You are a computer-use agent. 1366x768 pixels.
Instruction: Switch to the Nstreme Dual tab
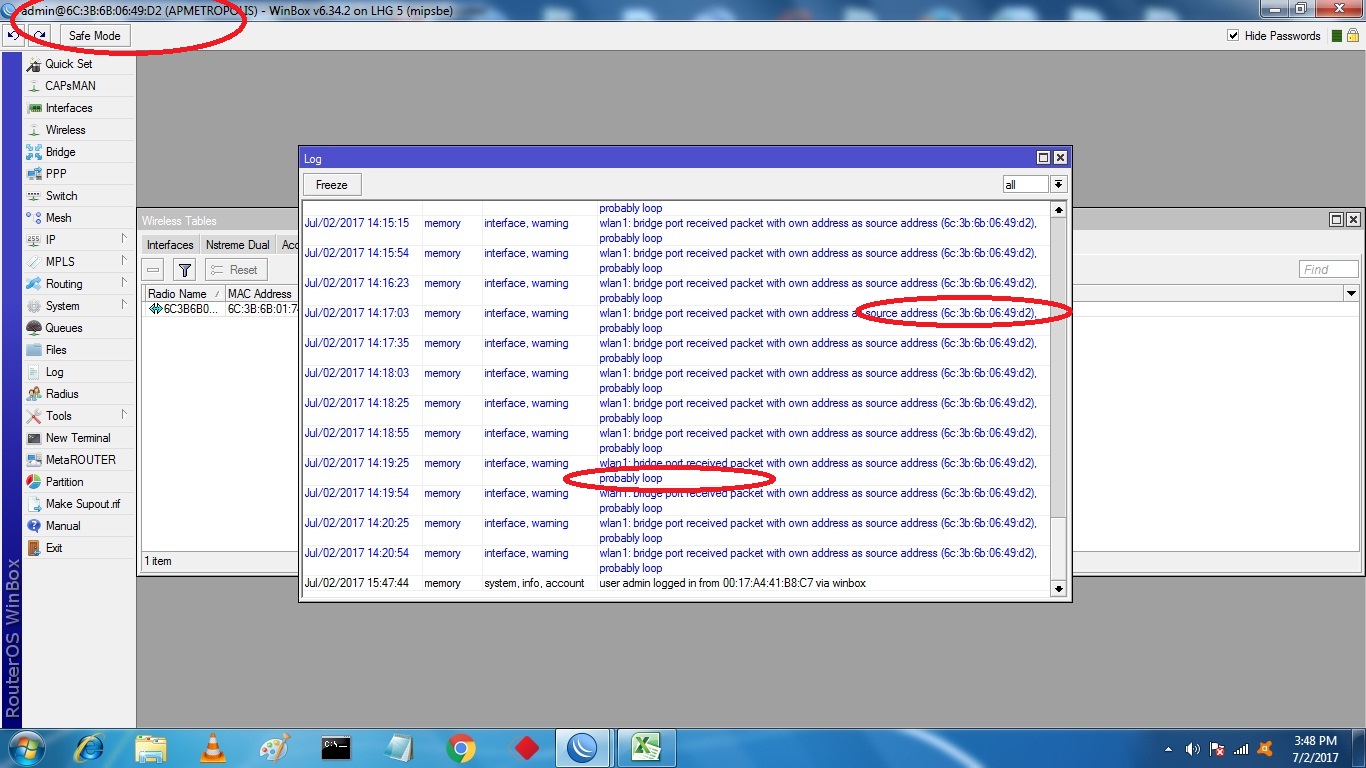pyautogui.click(x=236, y=244)
